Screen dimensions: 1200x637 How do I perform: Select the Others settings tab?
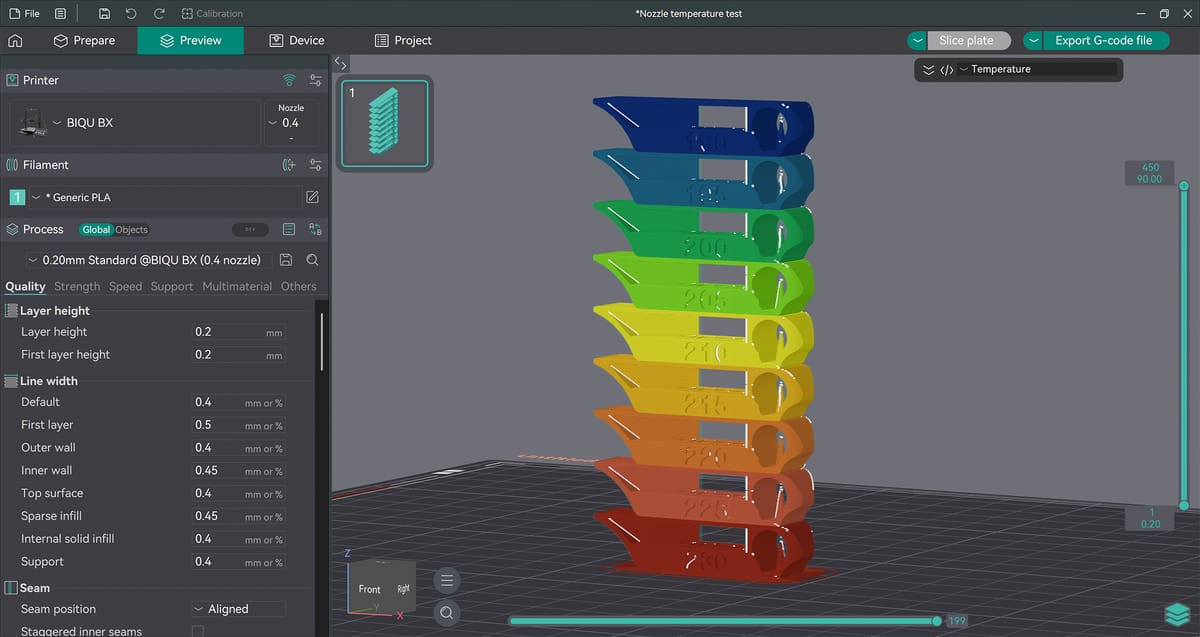click(x=299, y=286)
